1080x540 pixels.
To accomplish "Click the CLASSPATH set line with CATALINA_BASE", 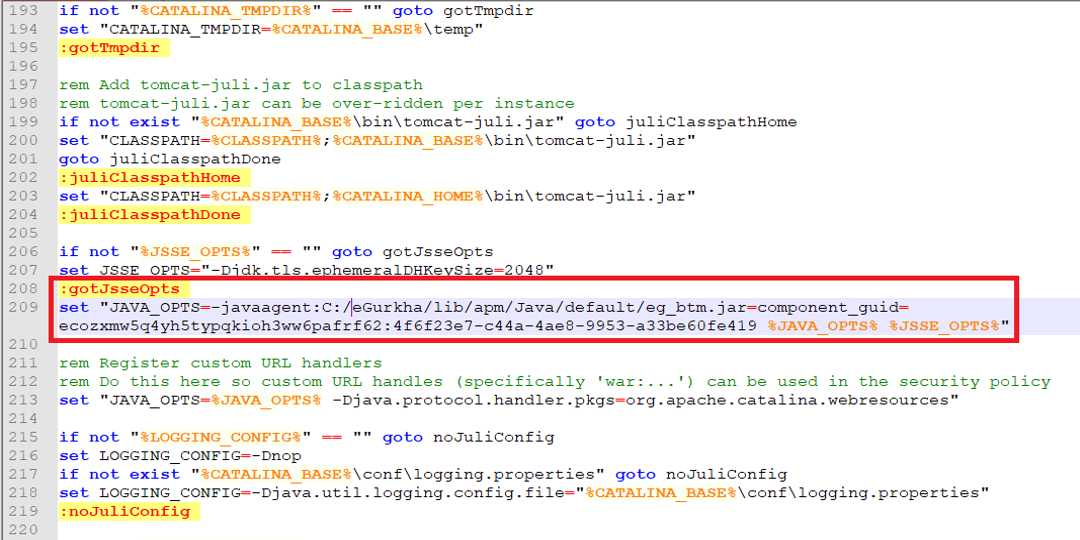I will click(x=377, y=141).
